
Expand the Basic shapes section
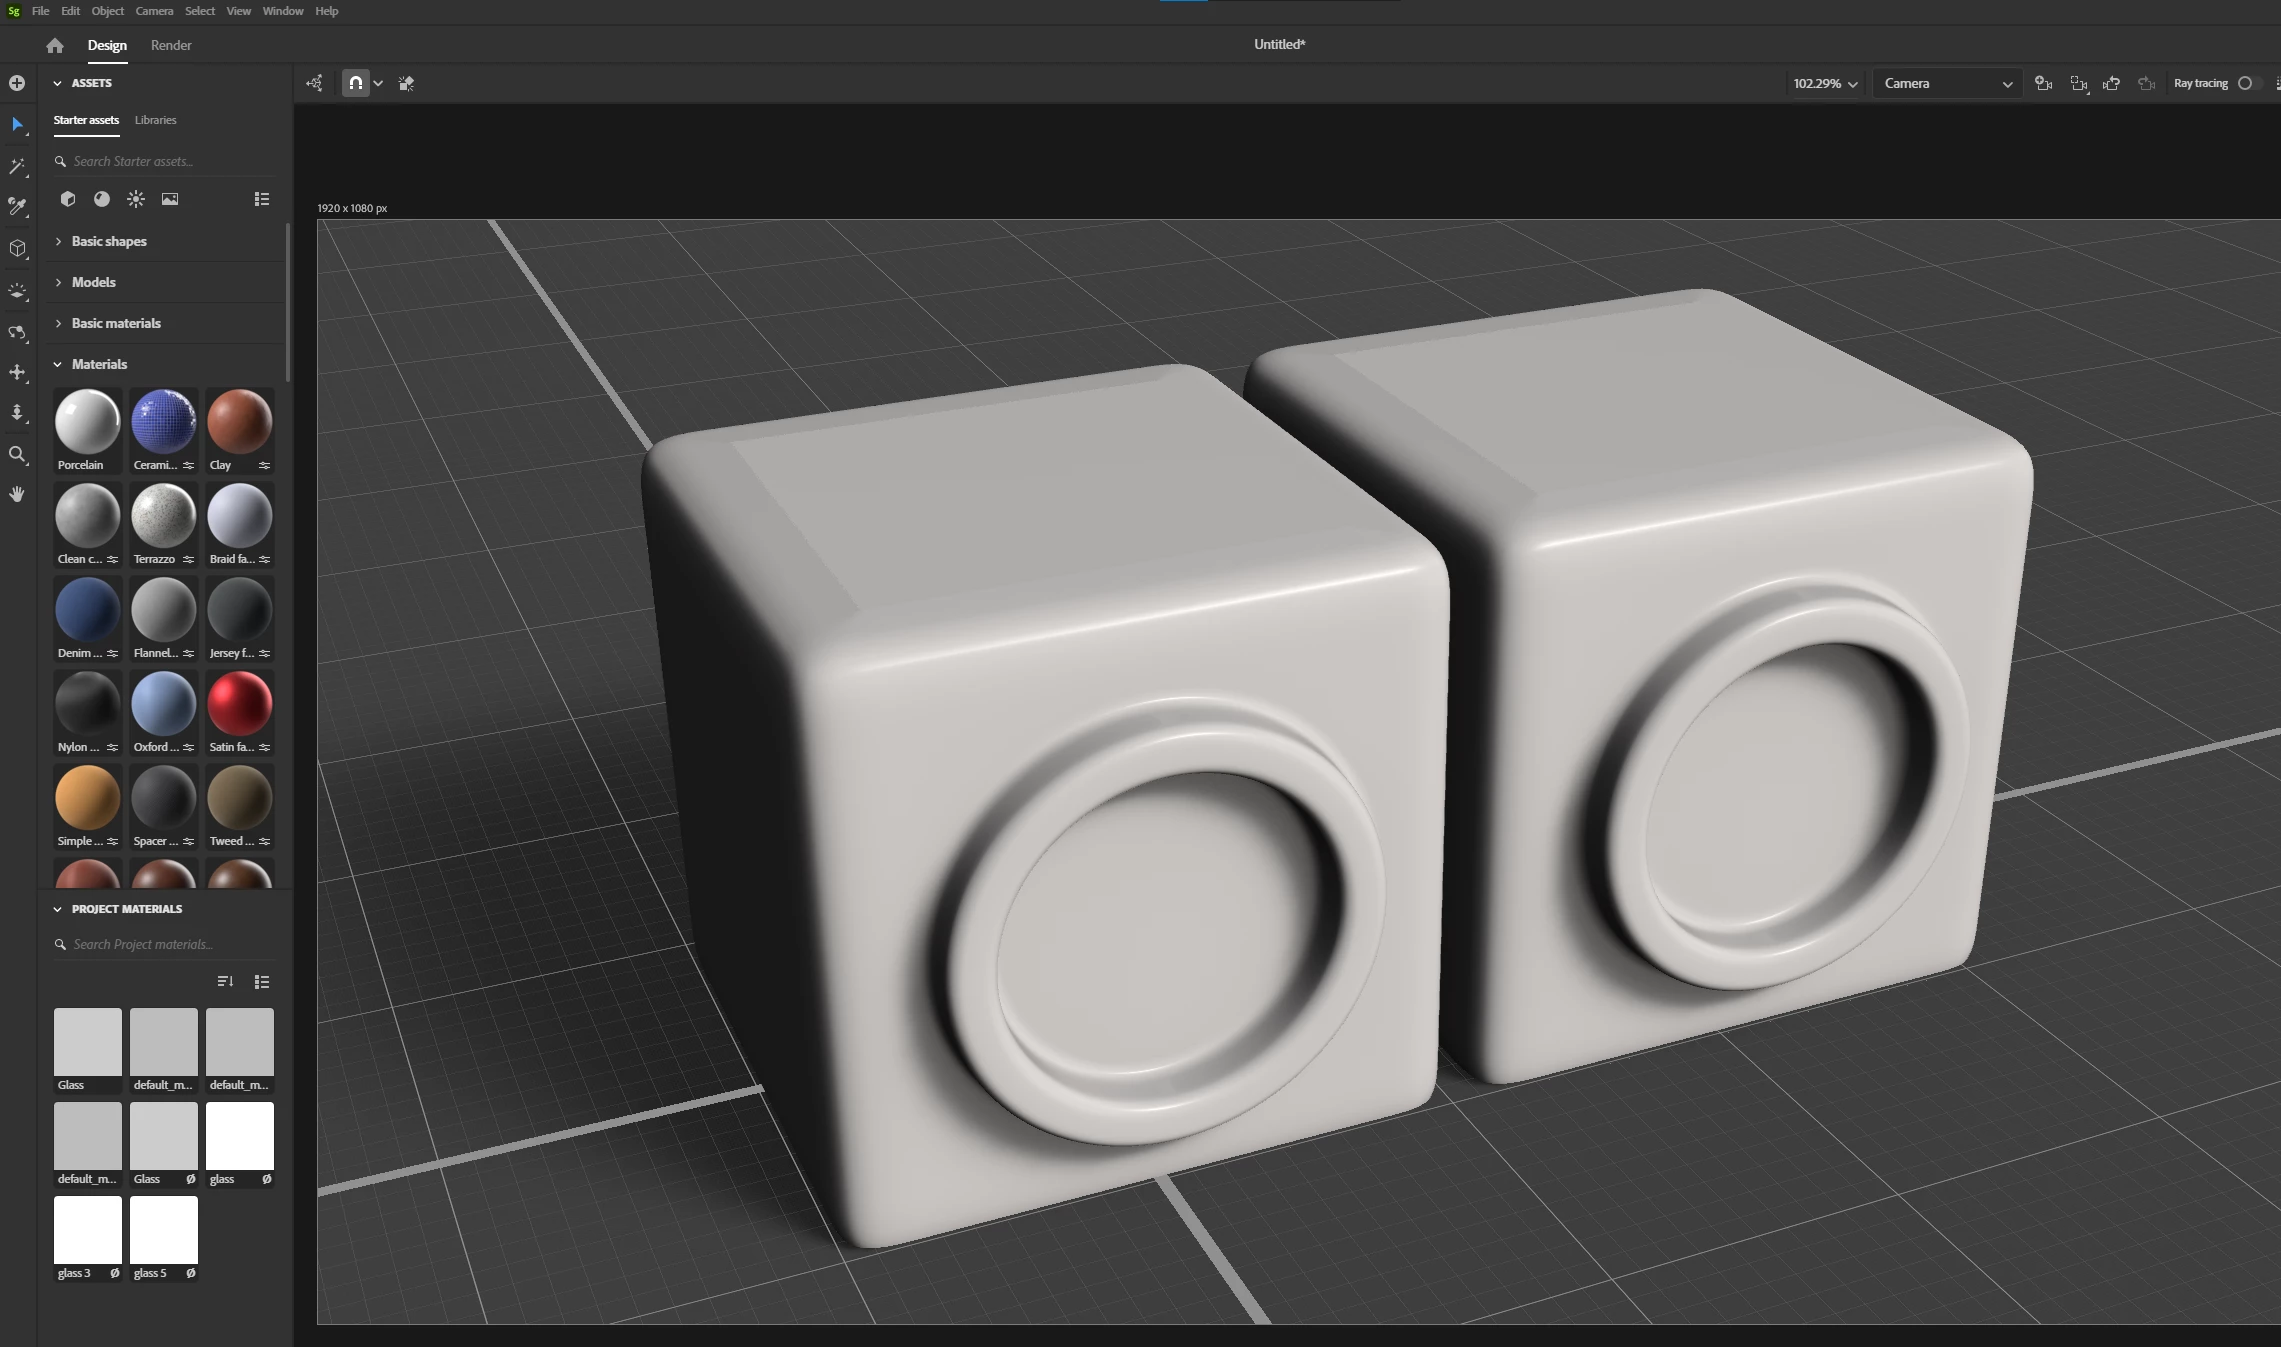pos(109,241)
